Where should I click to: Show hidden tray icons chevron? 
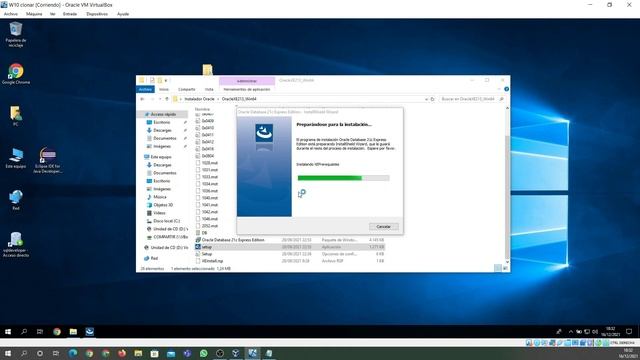(x=571, y=331)
